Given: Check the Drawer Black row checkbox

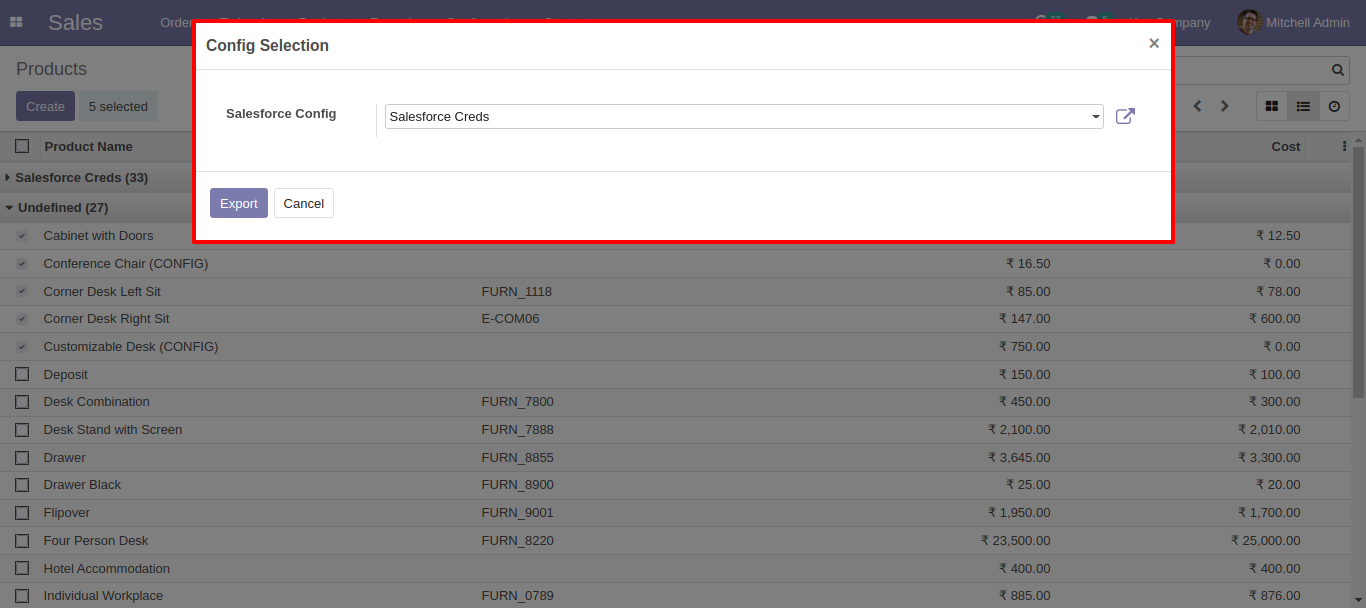Looking at the screenshot, I should click(22, 485).
